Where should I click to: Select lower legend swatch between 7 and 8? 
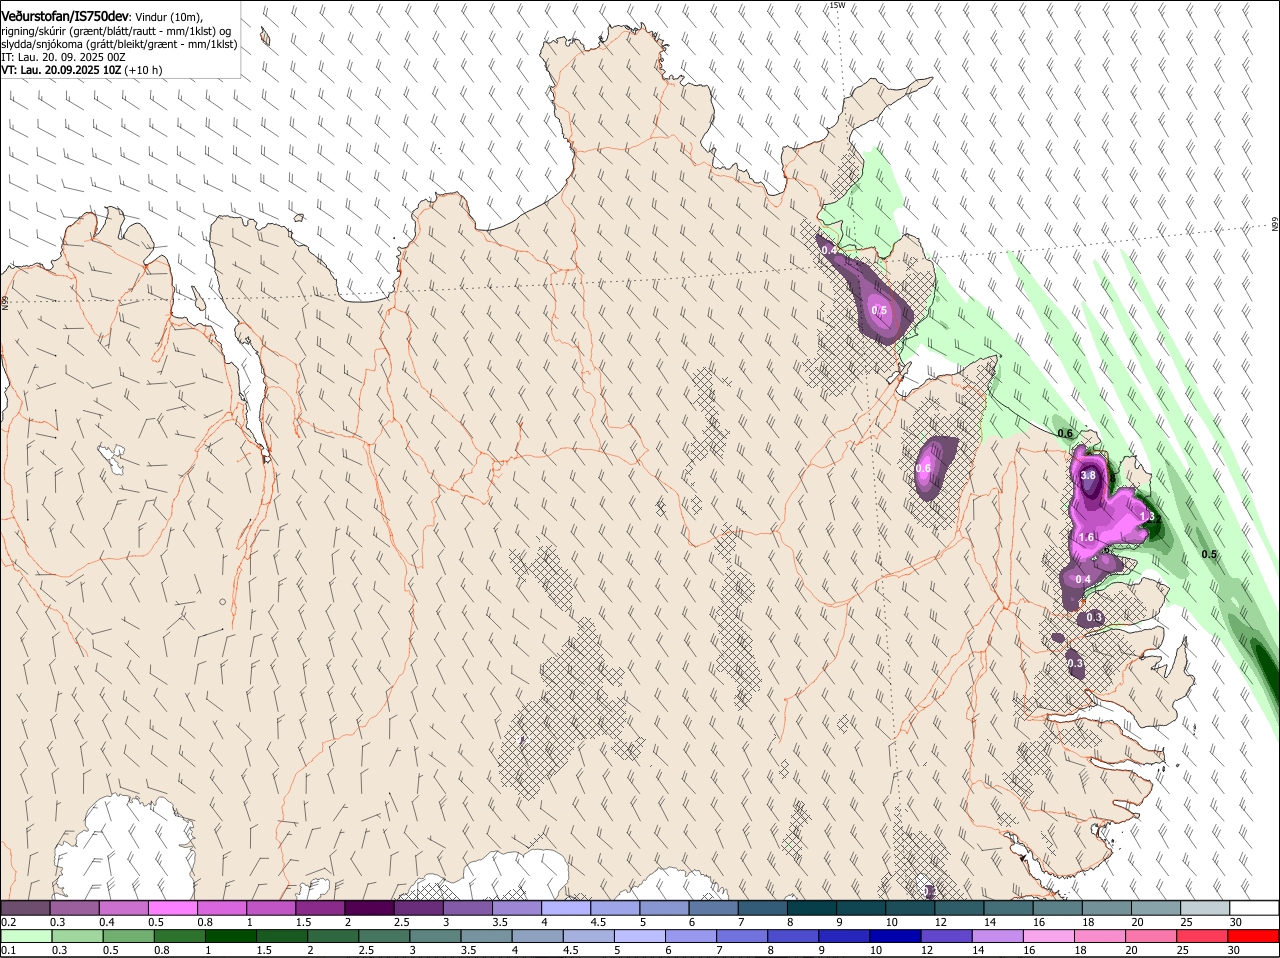[741, 936]
